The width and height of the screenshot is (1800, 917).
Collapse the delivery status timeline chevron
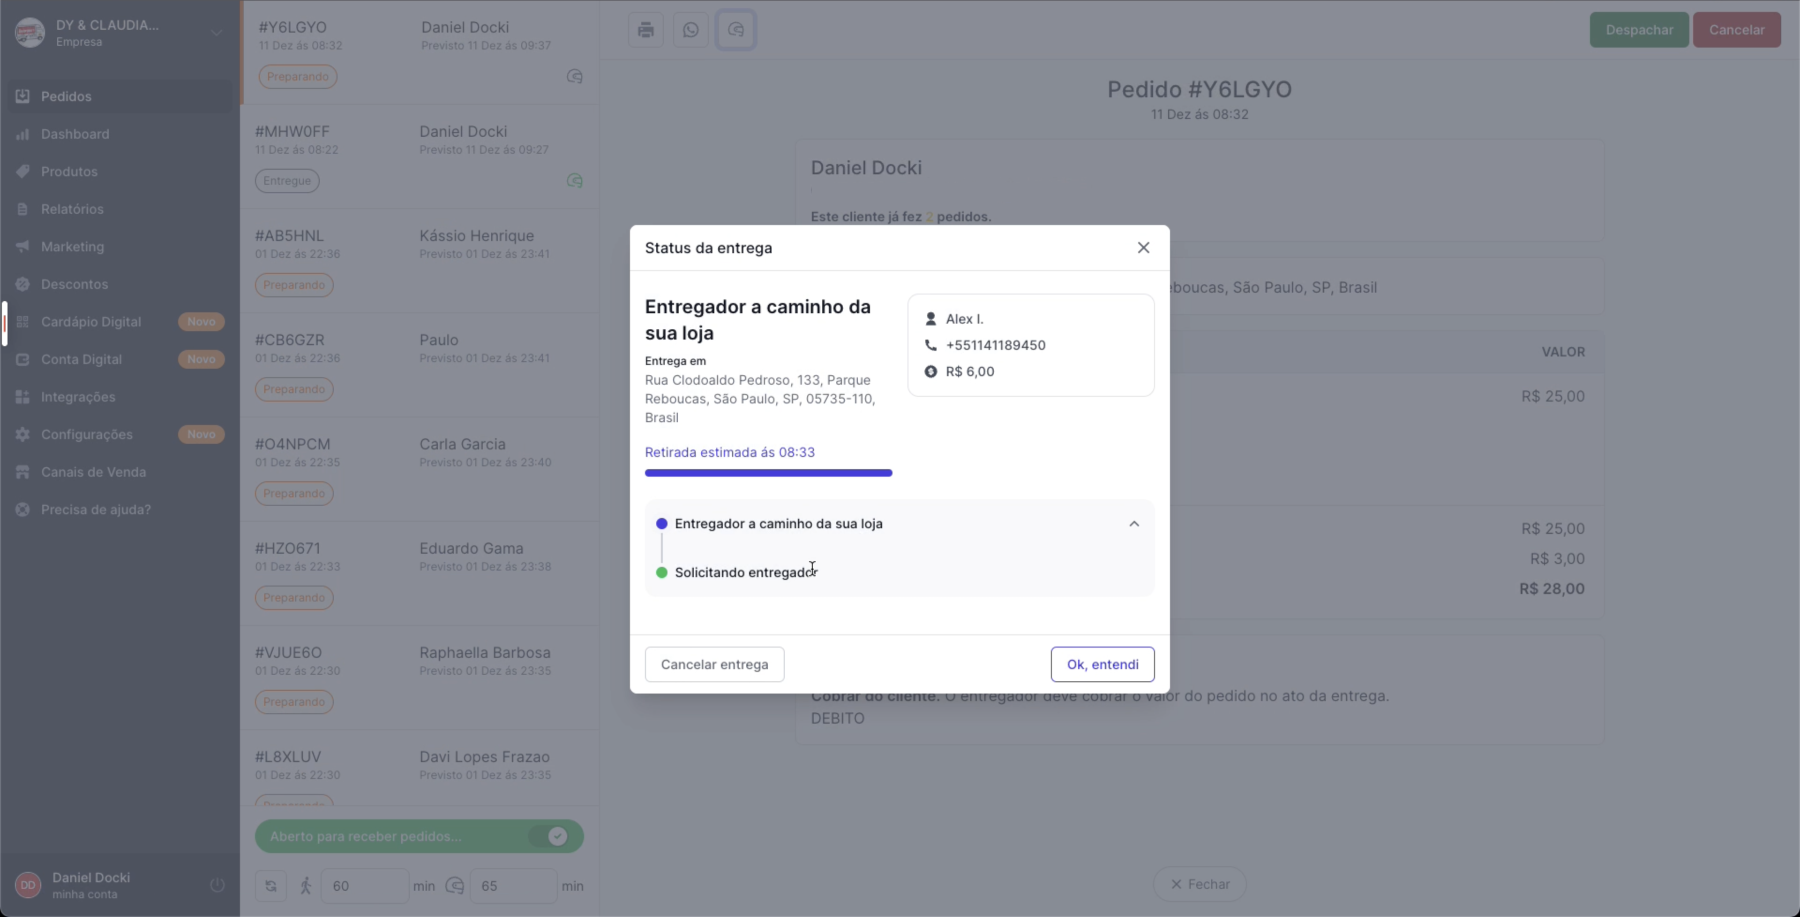[x=1134, y=524]
